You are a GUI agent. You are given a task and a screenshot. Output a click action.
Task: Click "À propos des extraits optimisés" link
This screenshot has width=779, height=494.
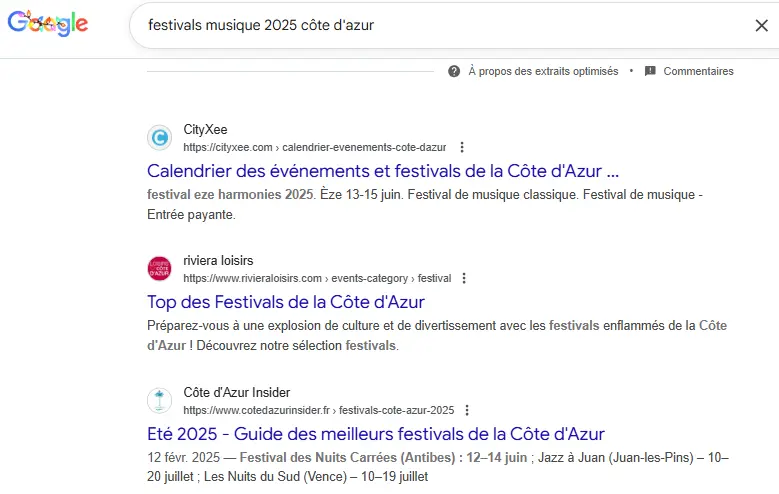point(543,71)
